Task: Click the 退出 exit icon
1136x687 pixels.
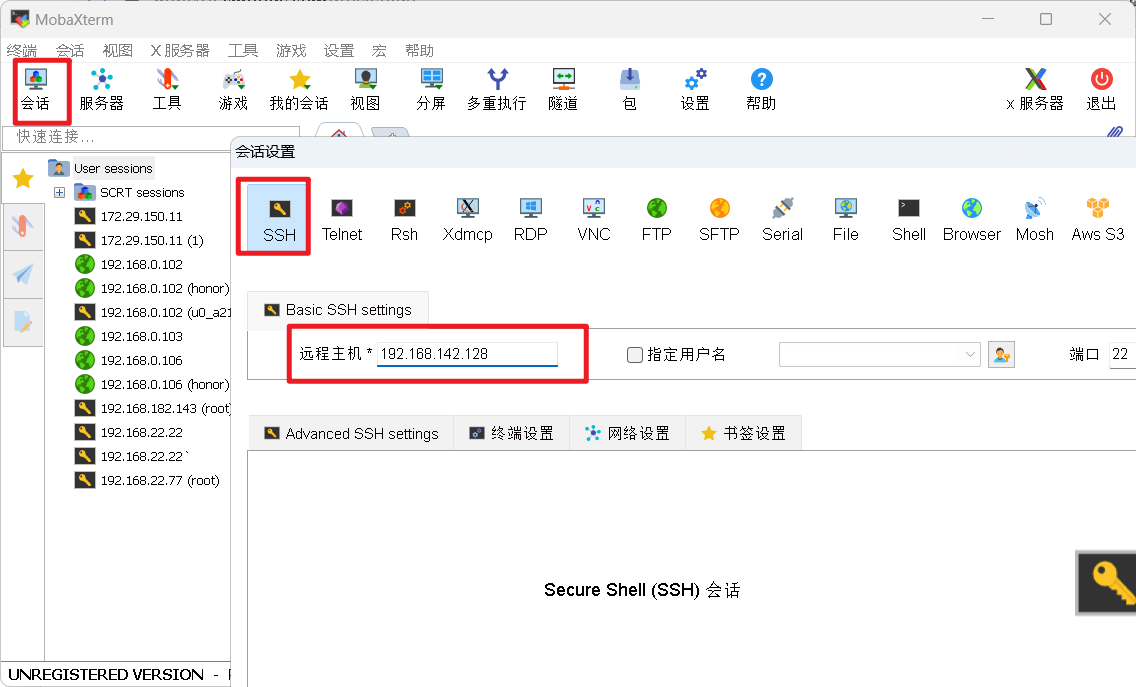Action: 1101,91
